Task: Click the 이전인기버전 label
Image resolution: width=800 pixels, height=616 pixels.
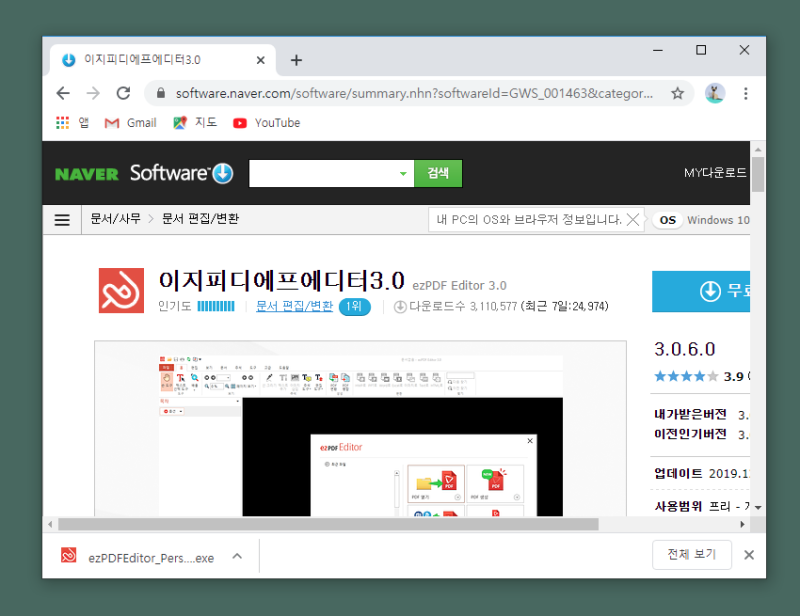Action: click(x=690, y=434)
